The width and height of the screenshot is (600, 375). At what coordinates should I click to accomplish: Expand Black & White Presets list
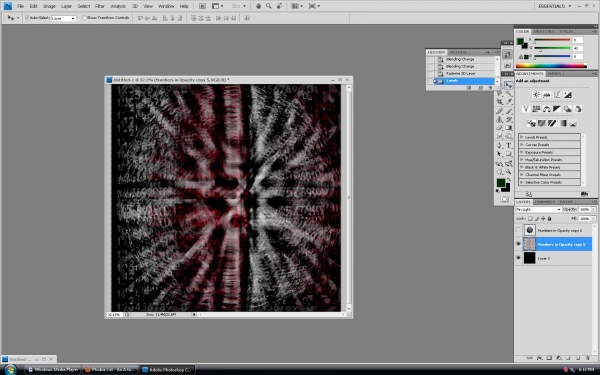pos(522,167)
